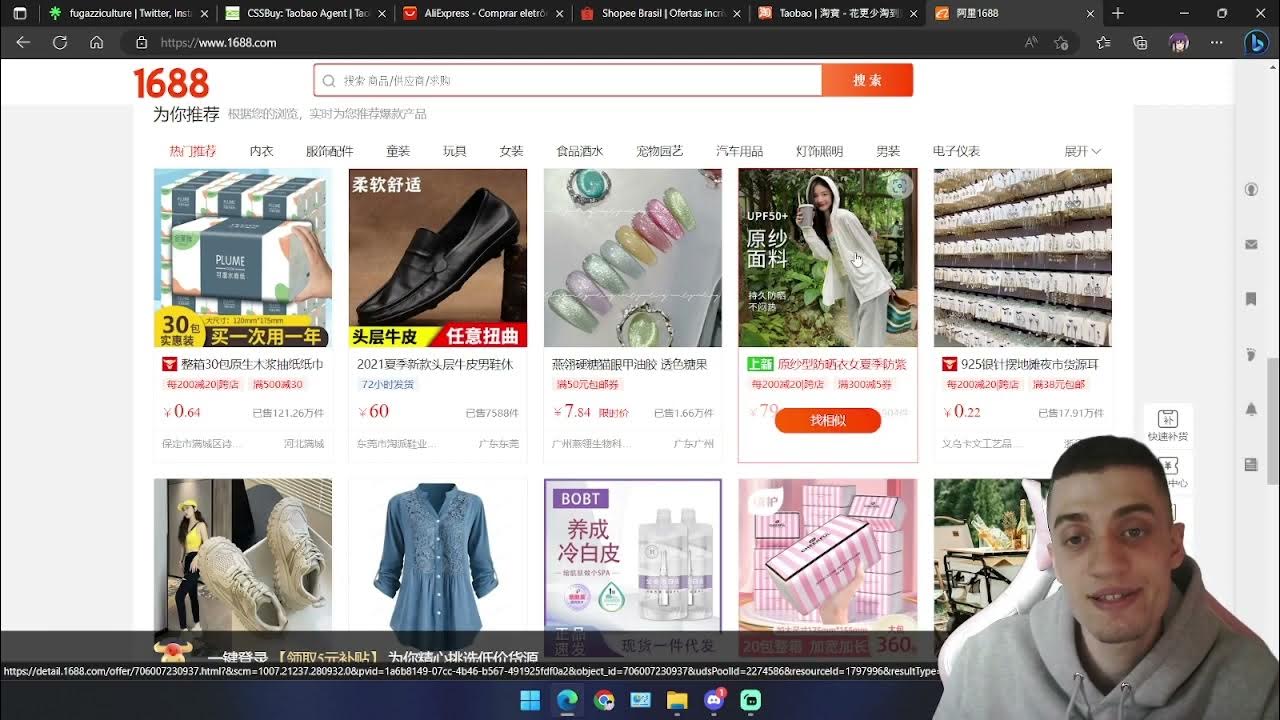Open the browser home page icon
Viewport: 1280px width, 720px height.
[x=96, y=43]
